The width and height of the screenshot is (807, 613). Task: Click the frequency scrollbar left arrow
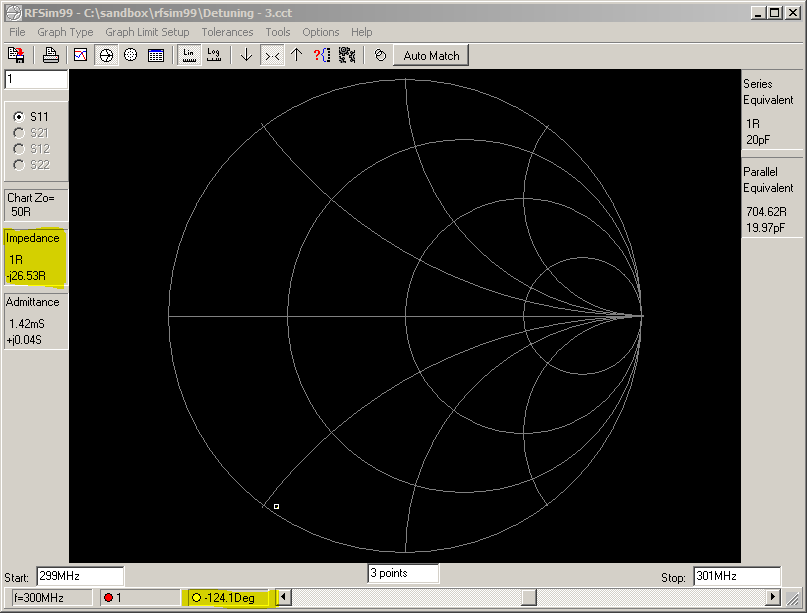[x=284, y=598]
